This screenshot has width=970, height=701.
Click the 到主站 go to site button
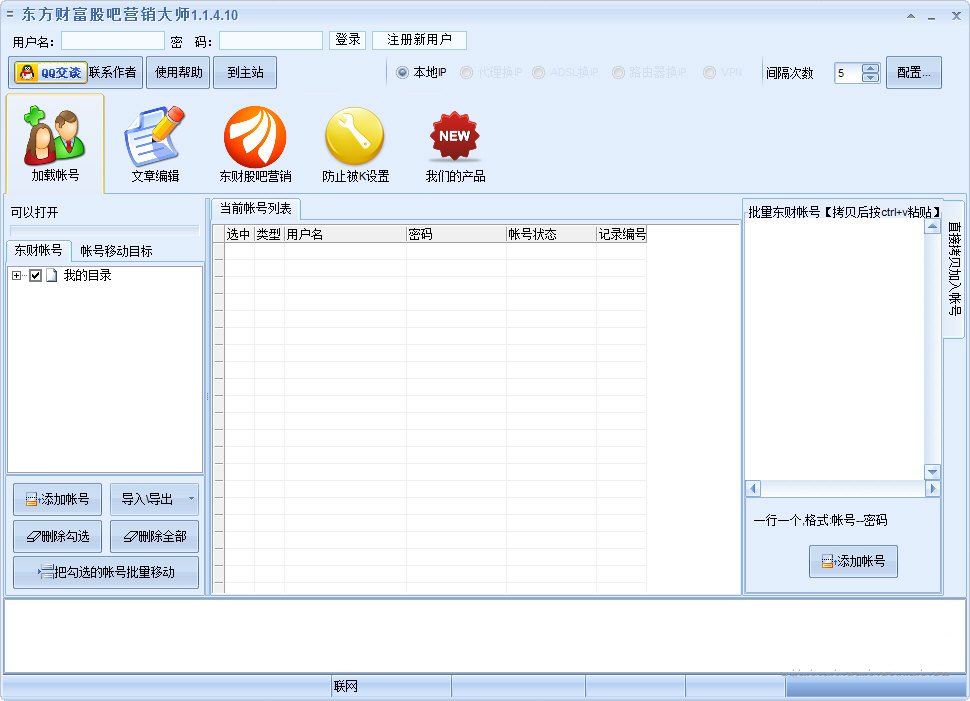[245, 72]
